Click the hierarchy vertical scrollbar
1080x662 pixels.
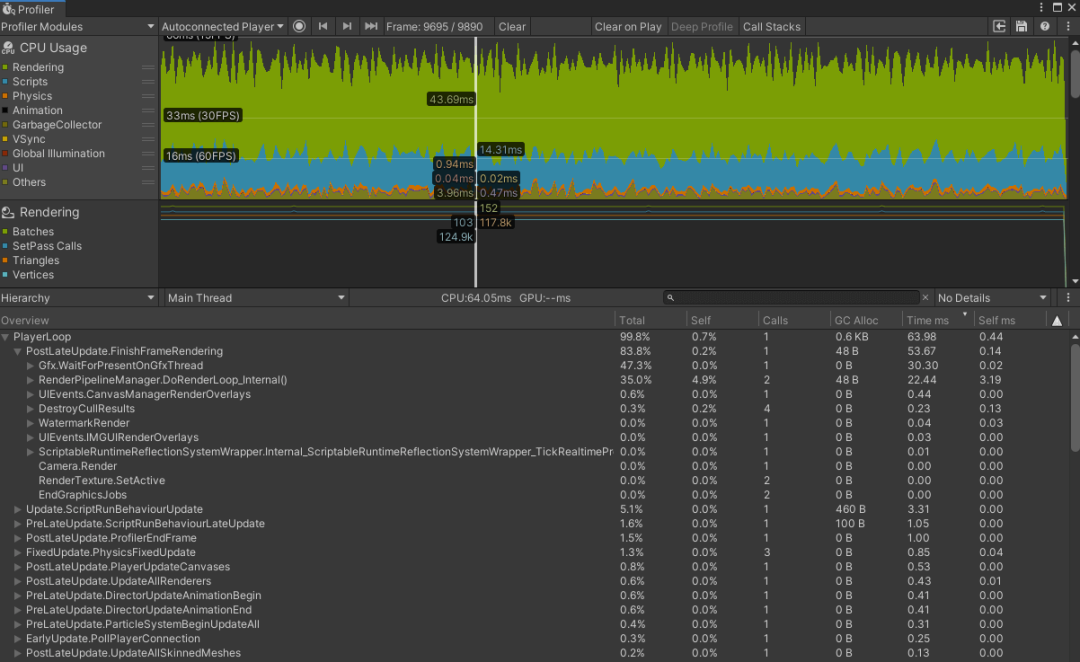(1074, 398)
